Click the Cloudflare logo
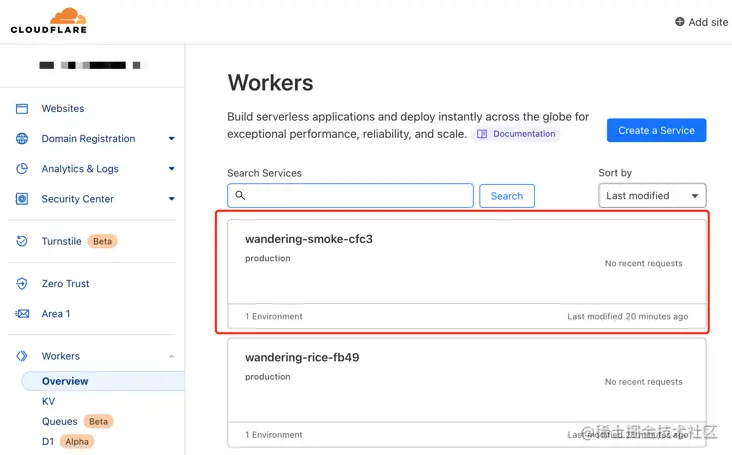The width and height of the screenshot is (732, 455). [49, 20]
